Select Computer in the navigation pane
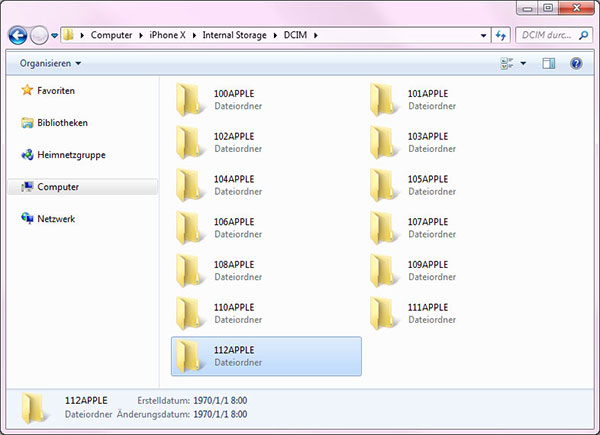Screen dimensions: 600x435 (83, 187)
